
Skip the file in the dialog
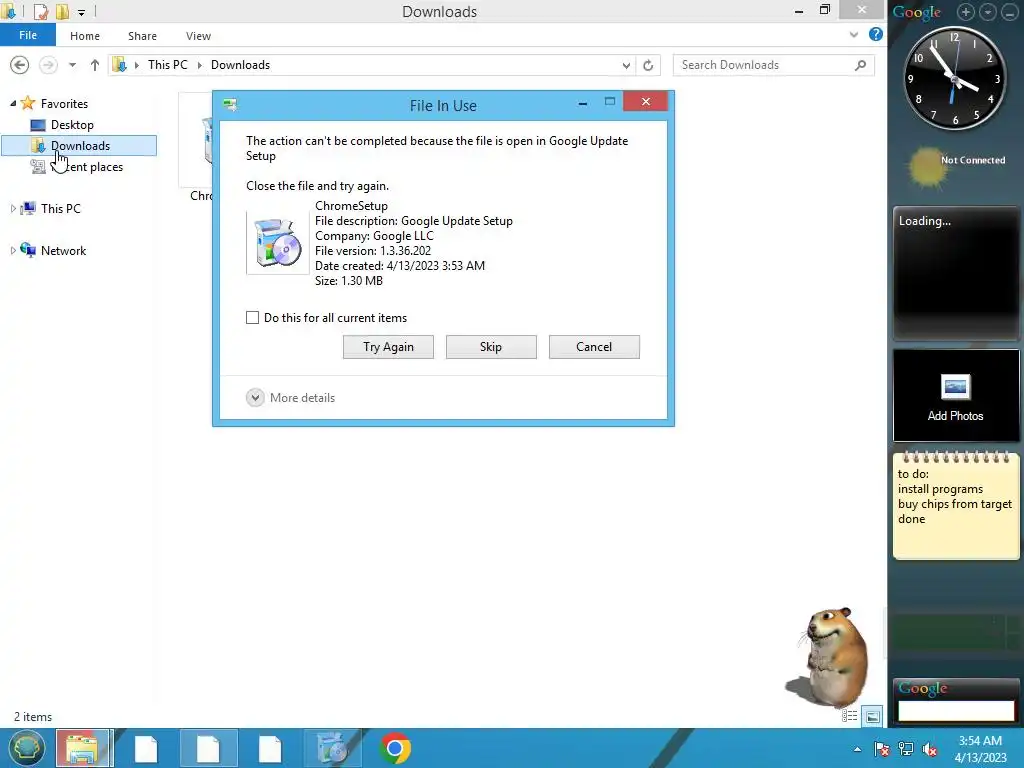click(491, 347)
